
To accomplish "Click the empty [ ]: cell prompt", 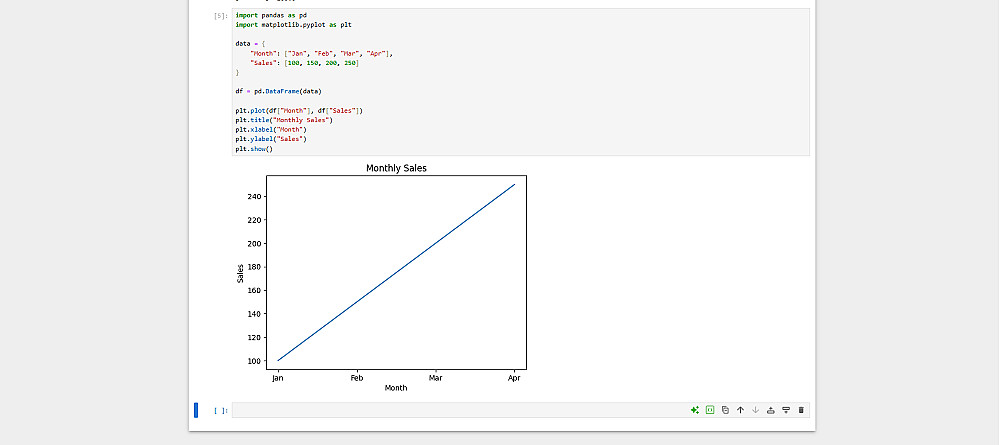I will pos(221,410).
